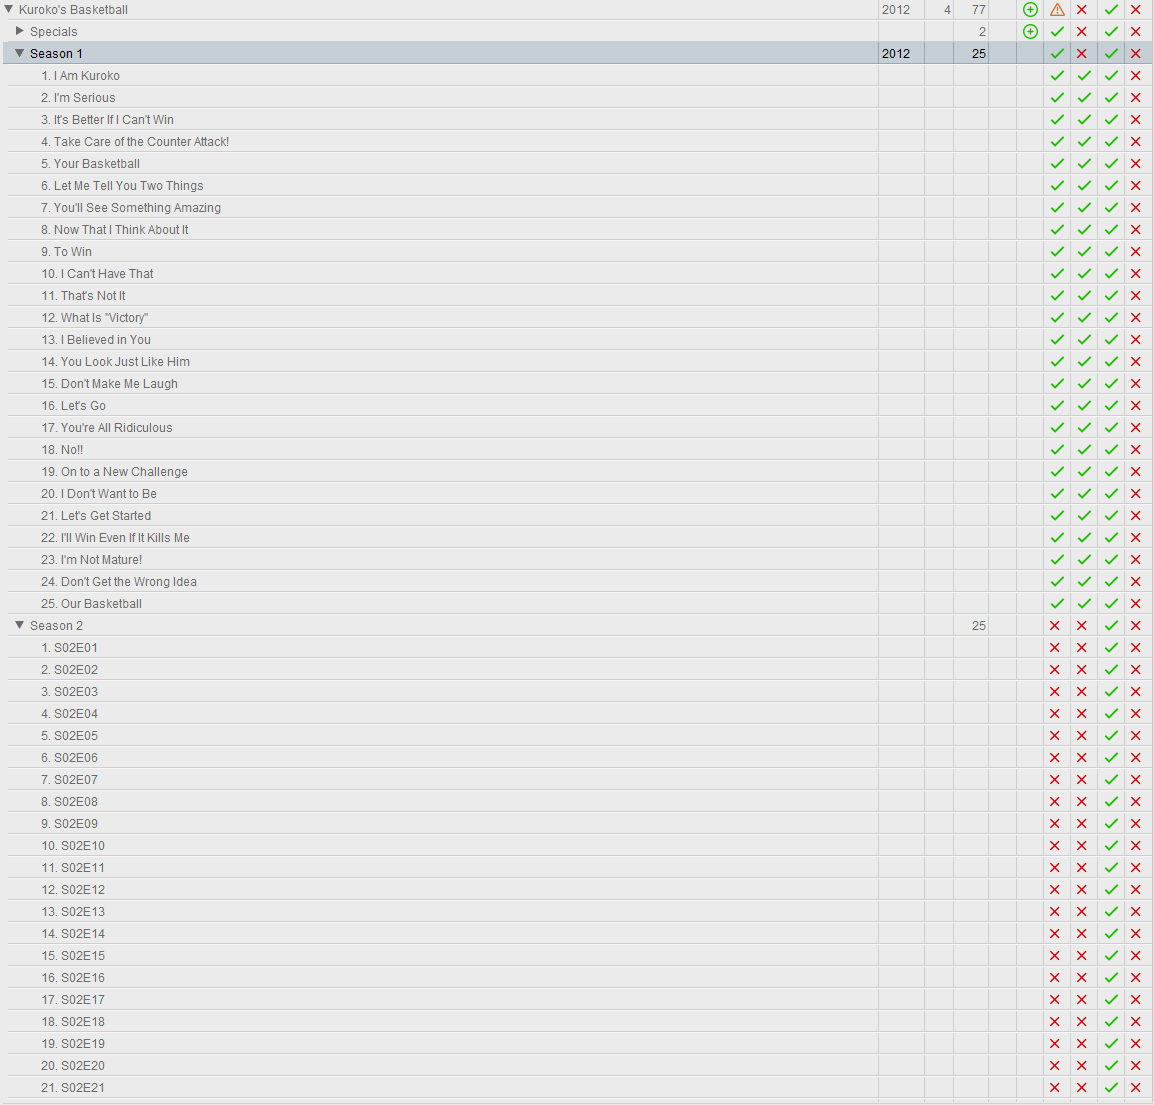Select episode "20. I Don't Want to Be"
Viewport: 1154px width, 1105px height.
[x=99, y=493]
